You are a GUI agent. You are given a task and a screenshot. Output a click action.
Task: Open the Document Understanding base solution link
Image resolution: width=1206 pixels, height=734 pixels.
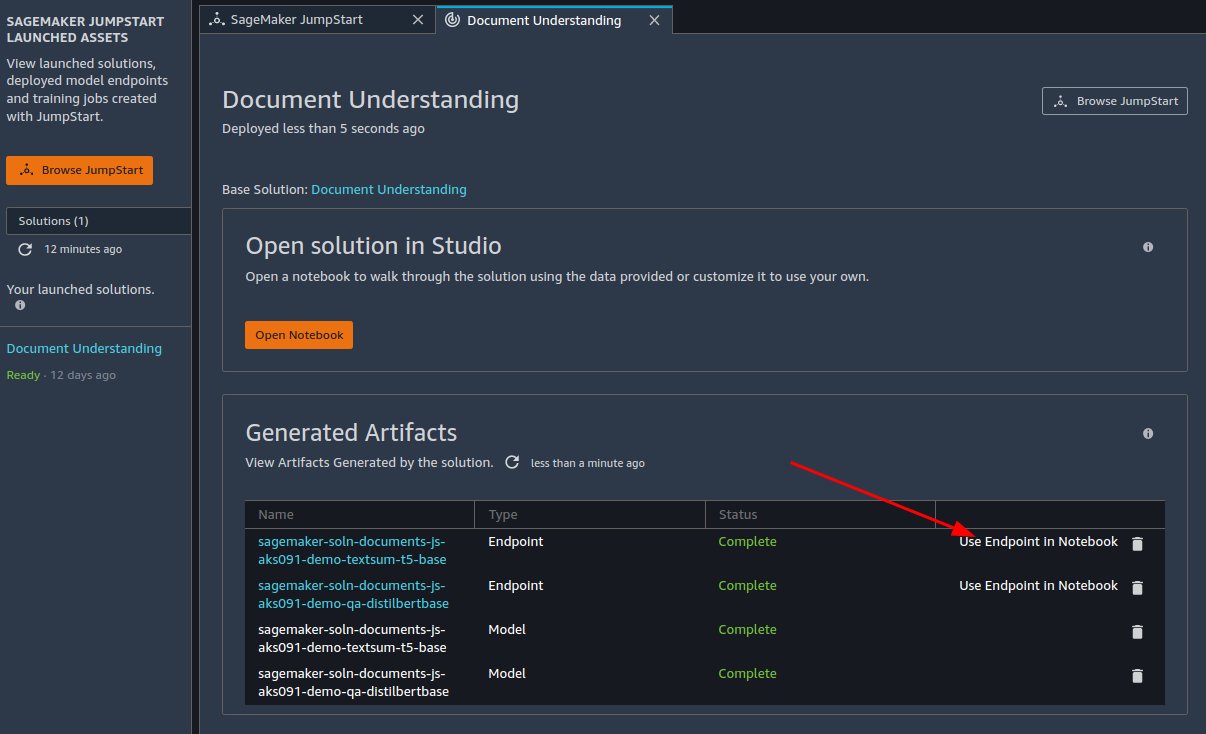click(x=389, y=189)
